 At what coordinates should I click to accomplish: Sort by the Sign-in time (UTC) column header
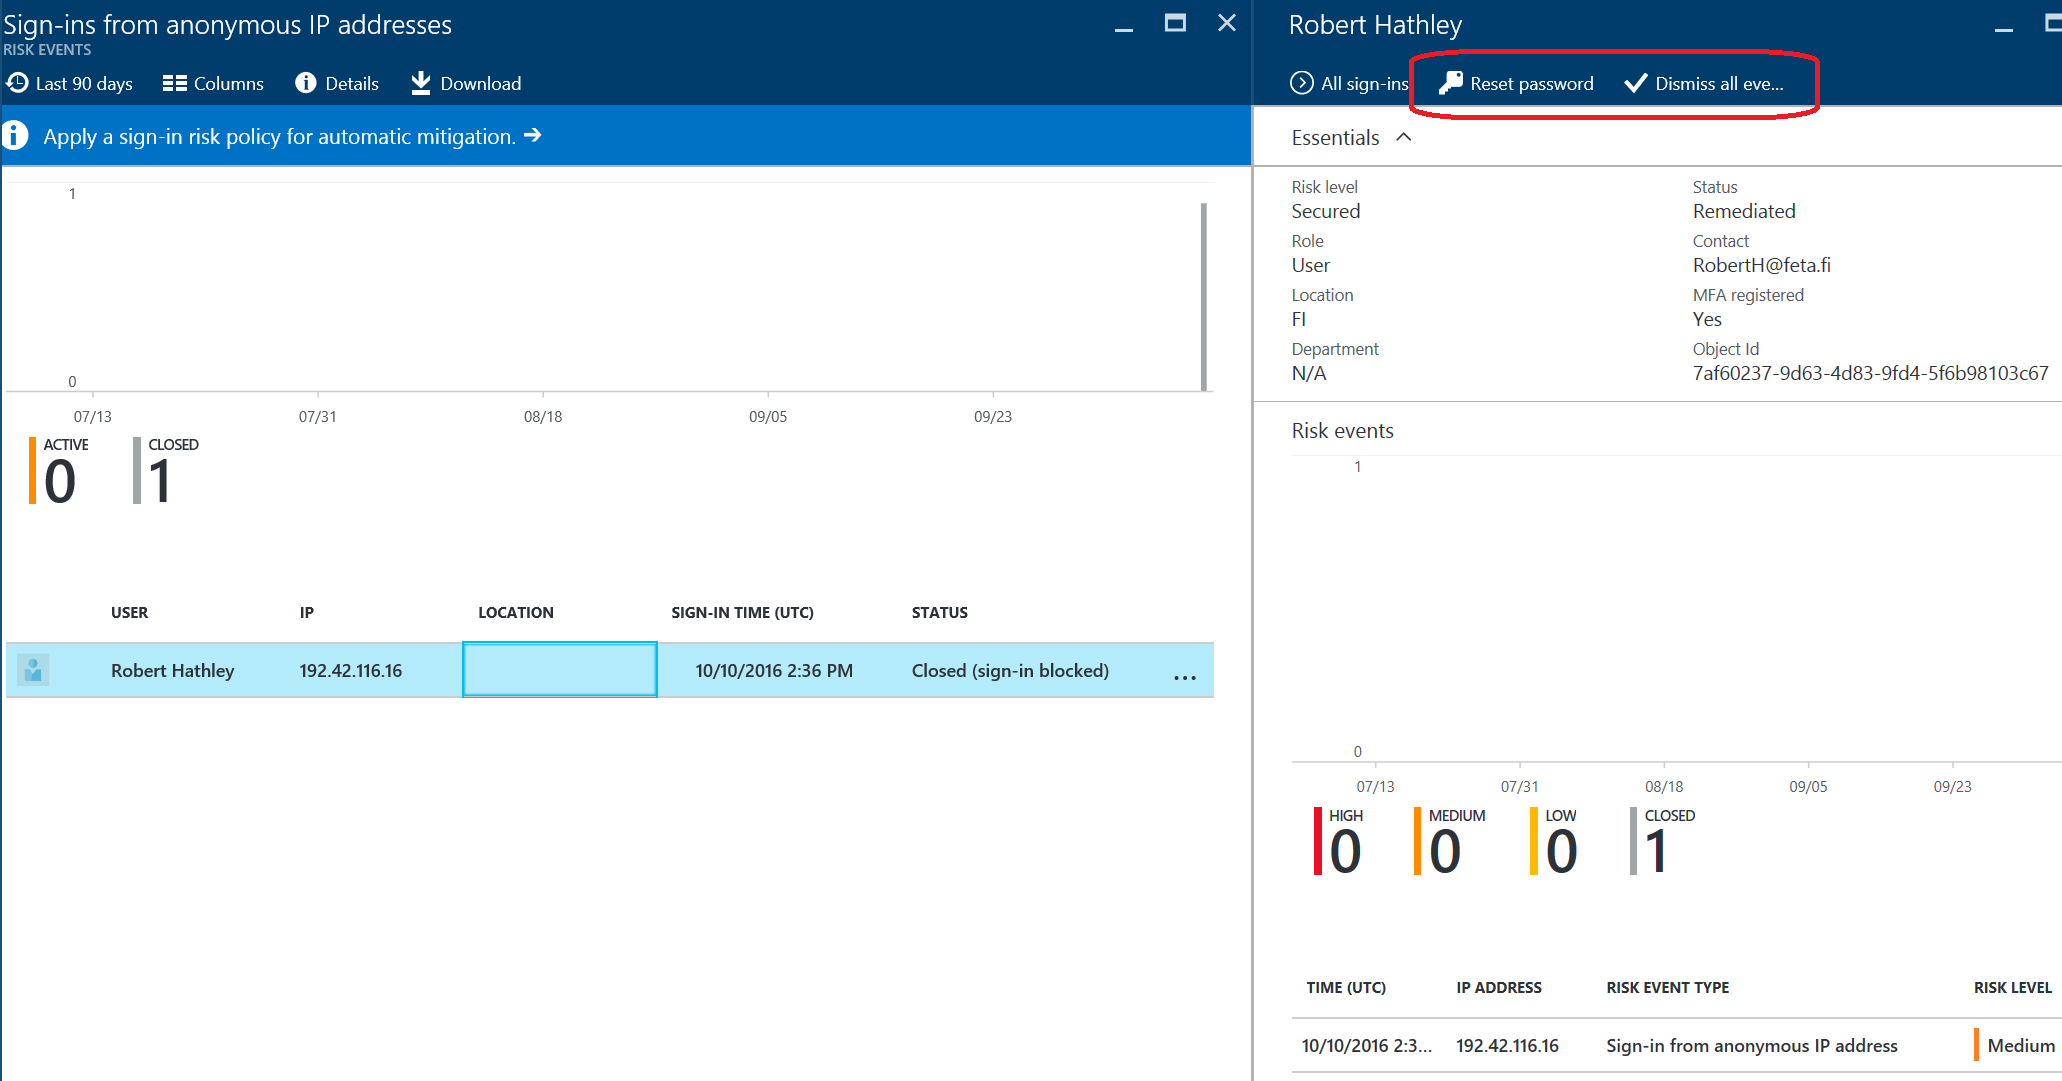pyautogui.click(x=742, y=612)
